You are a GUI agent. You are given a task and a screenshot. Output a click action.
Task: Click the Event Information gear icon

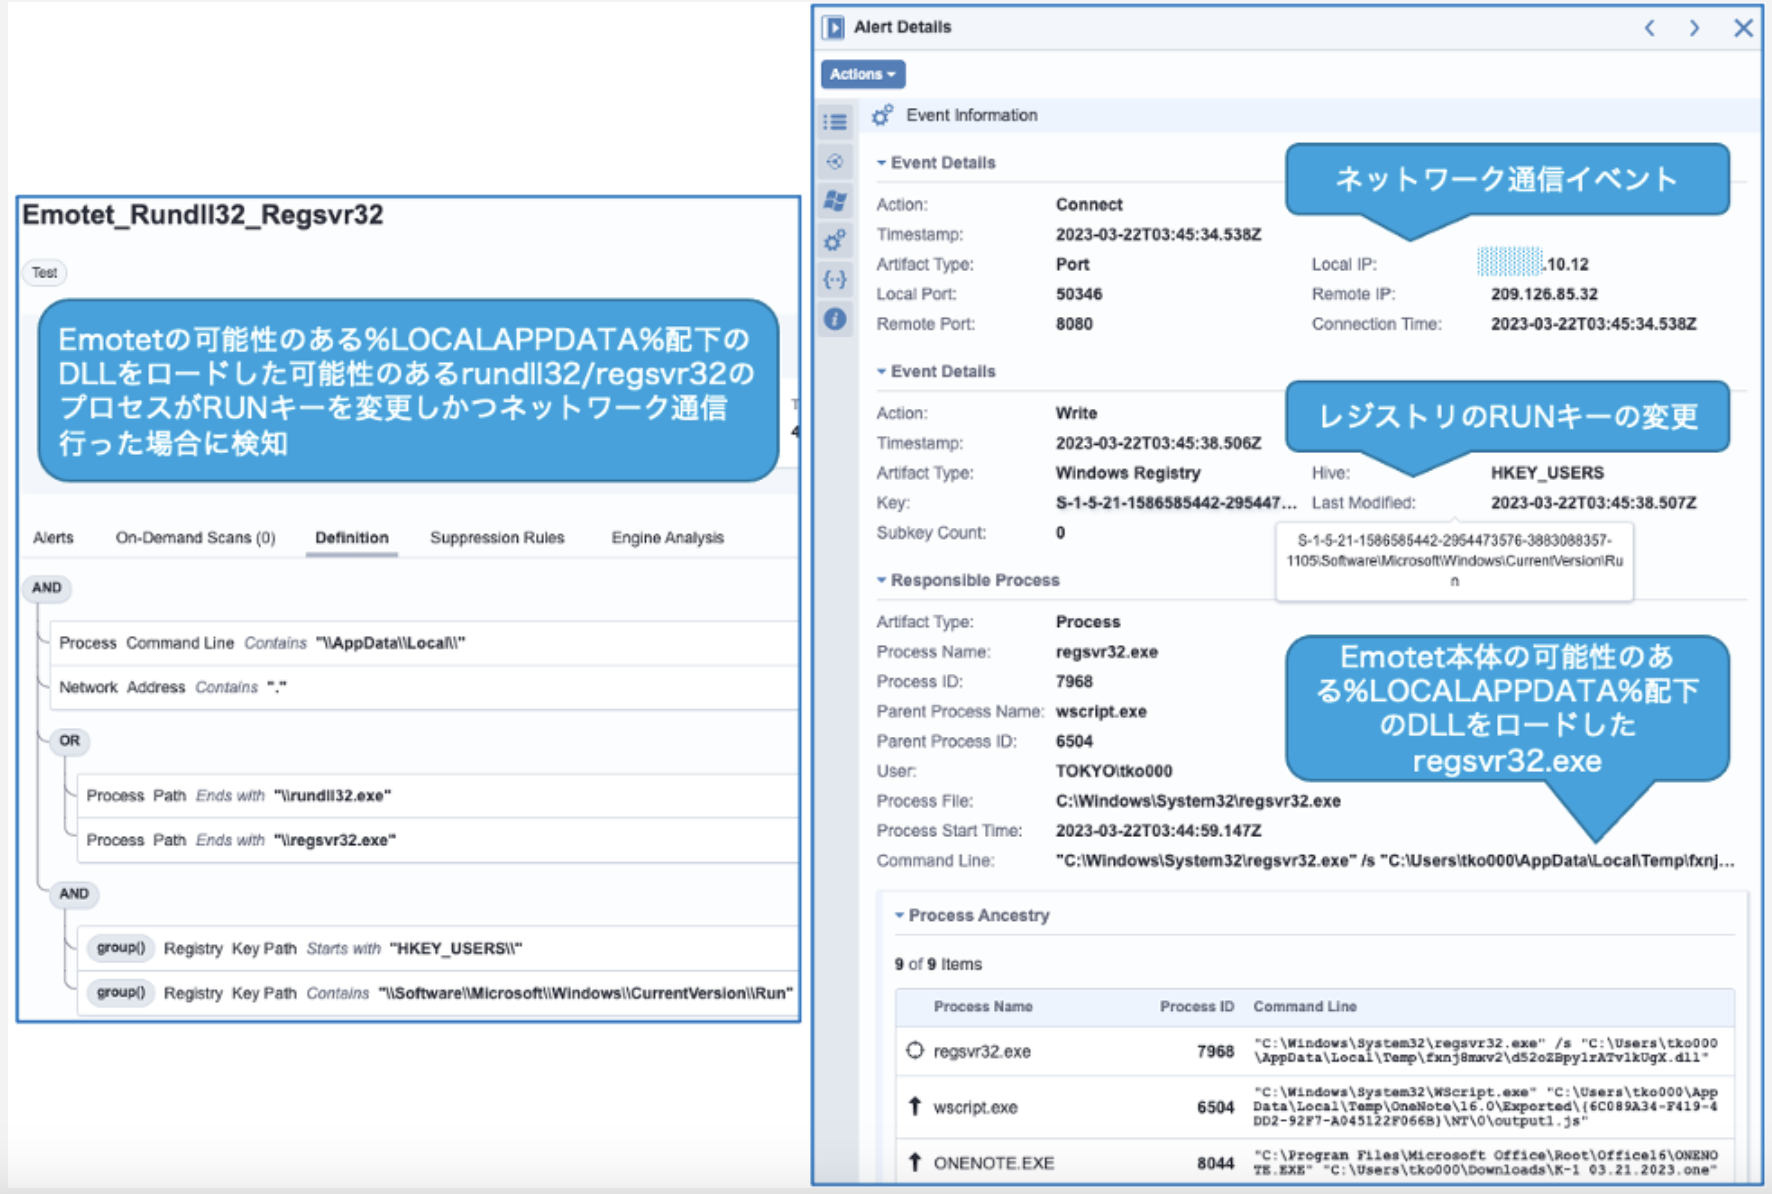(882, 115)
